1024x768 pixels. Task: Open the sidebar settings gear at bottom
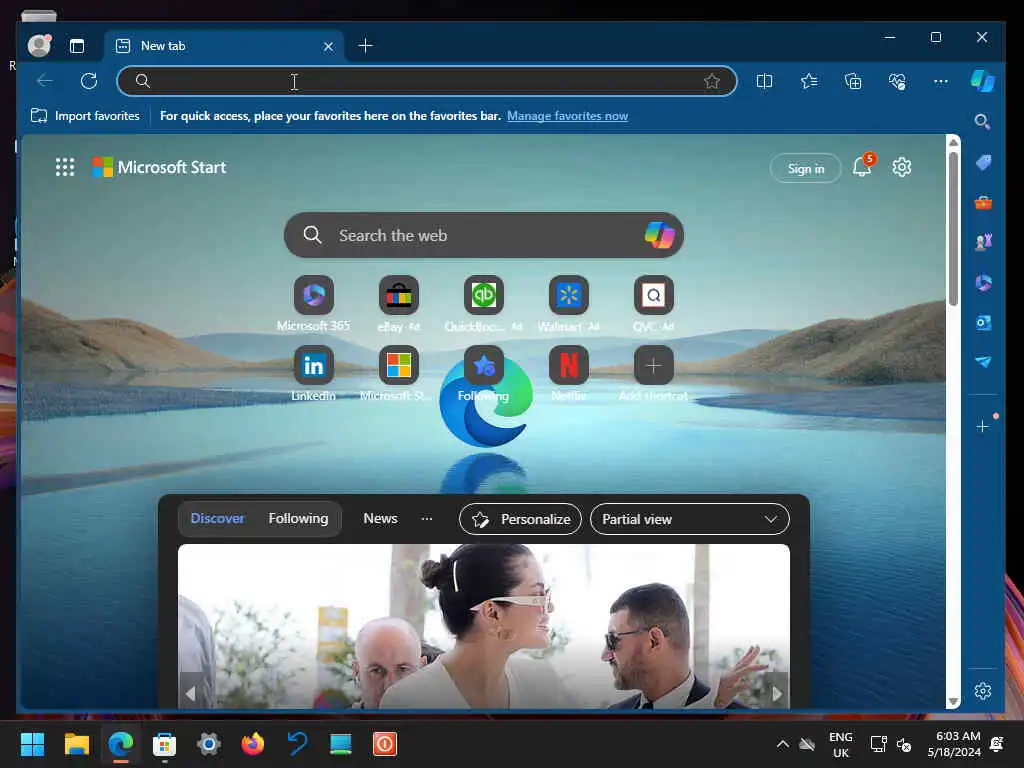[x=982, y=691]
